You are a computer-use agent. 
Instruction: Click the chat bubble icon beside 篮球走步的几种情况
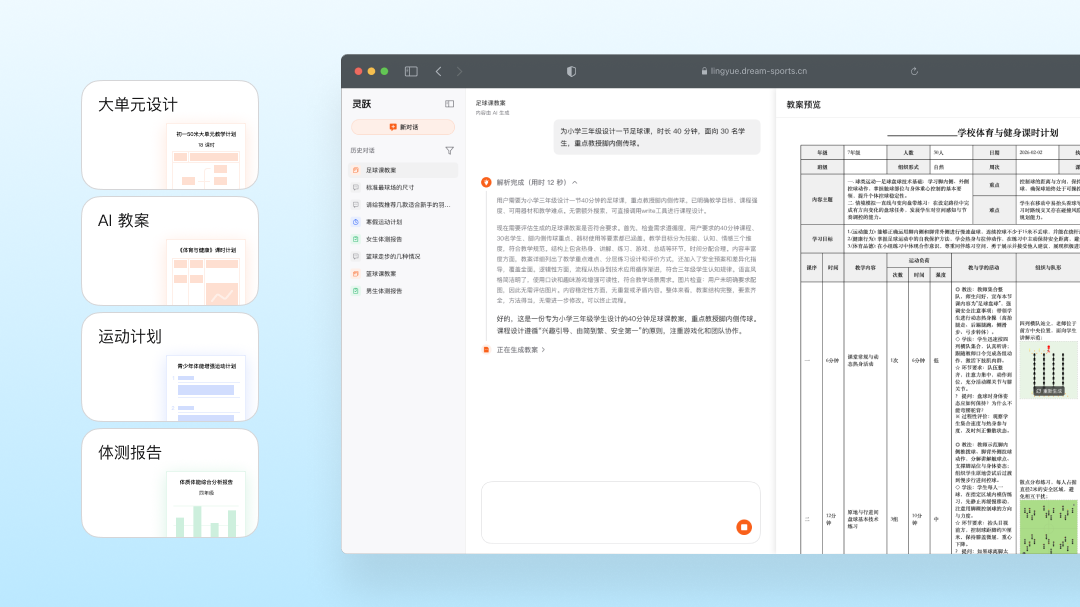(355, 256)
